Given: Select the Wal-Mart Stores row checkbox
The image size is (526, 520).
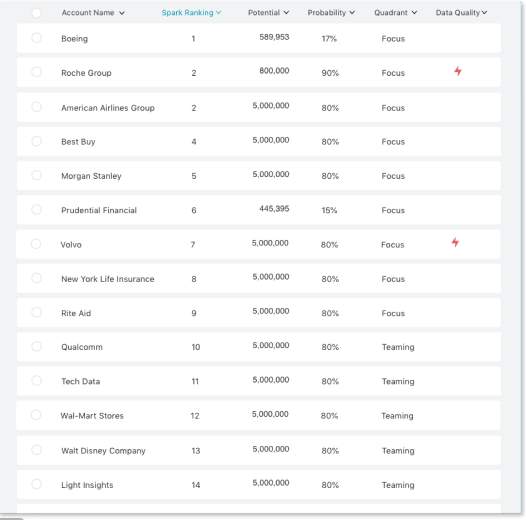Looking at the screenshot, I should click(36, 415).
